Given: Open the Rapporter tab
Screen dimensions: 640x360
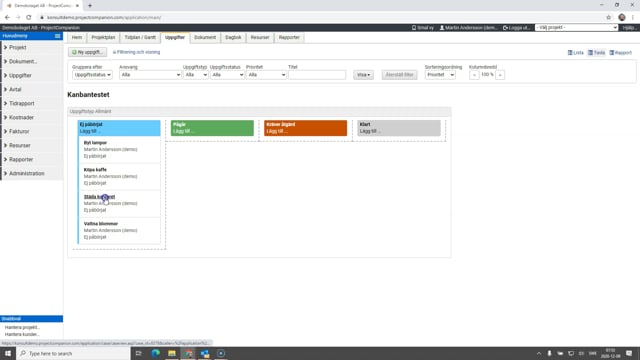Looking at the screenshot, I should 289,38.
